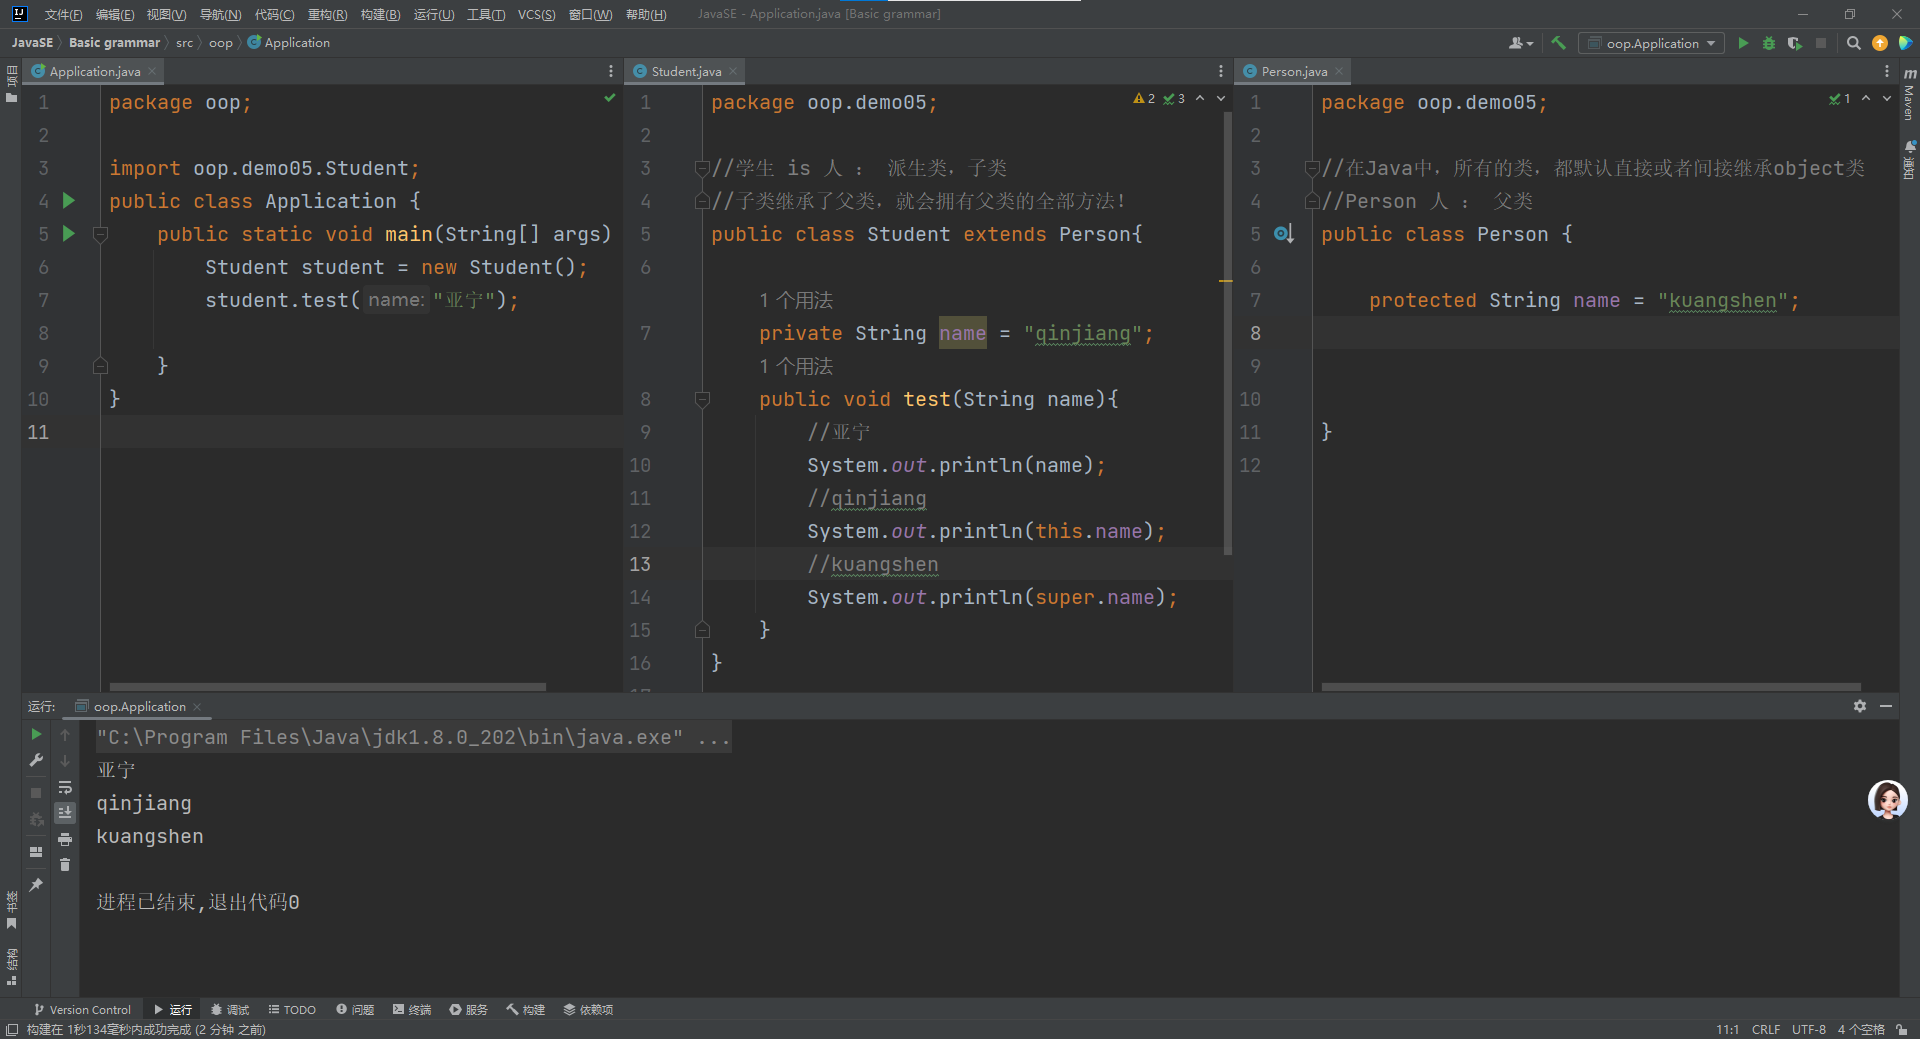Open the run configuration oop.Application dropdown
Screen dimensions: 1920x1039
[x=1651, y=43]
